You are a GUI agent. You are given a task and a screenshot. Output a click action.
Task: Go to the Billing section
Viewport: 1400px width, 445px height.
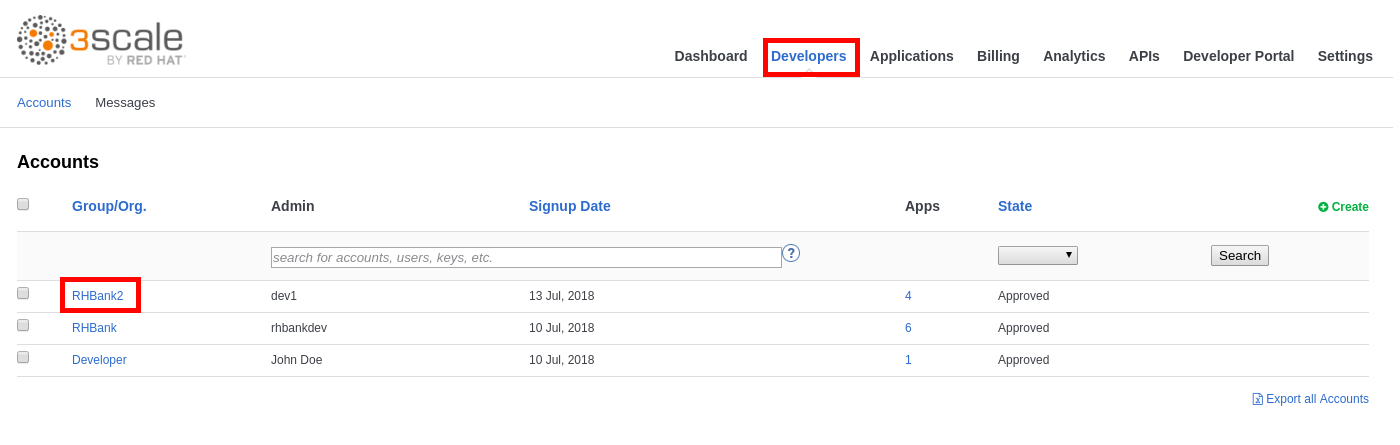pyautogui.click(x=998, y=56)
